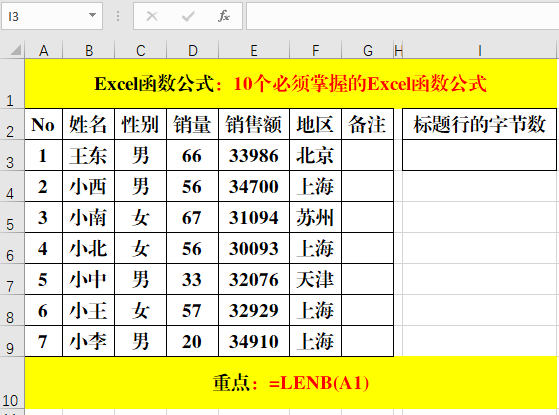Viewport: 559px width, 415px height.
Task: Click the Select All corner triangle
Action: (x=16, y=50)
